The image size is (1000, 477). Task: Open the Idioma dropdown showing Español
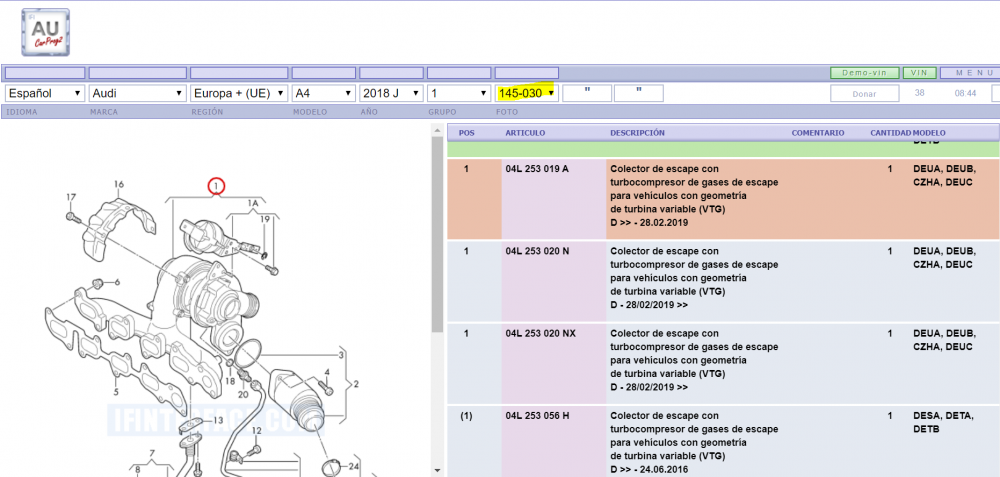click(45, 93)
